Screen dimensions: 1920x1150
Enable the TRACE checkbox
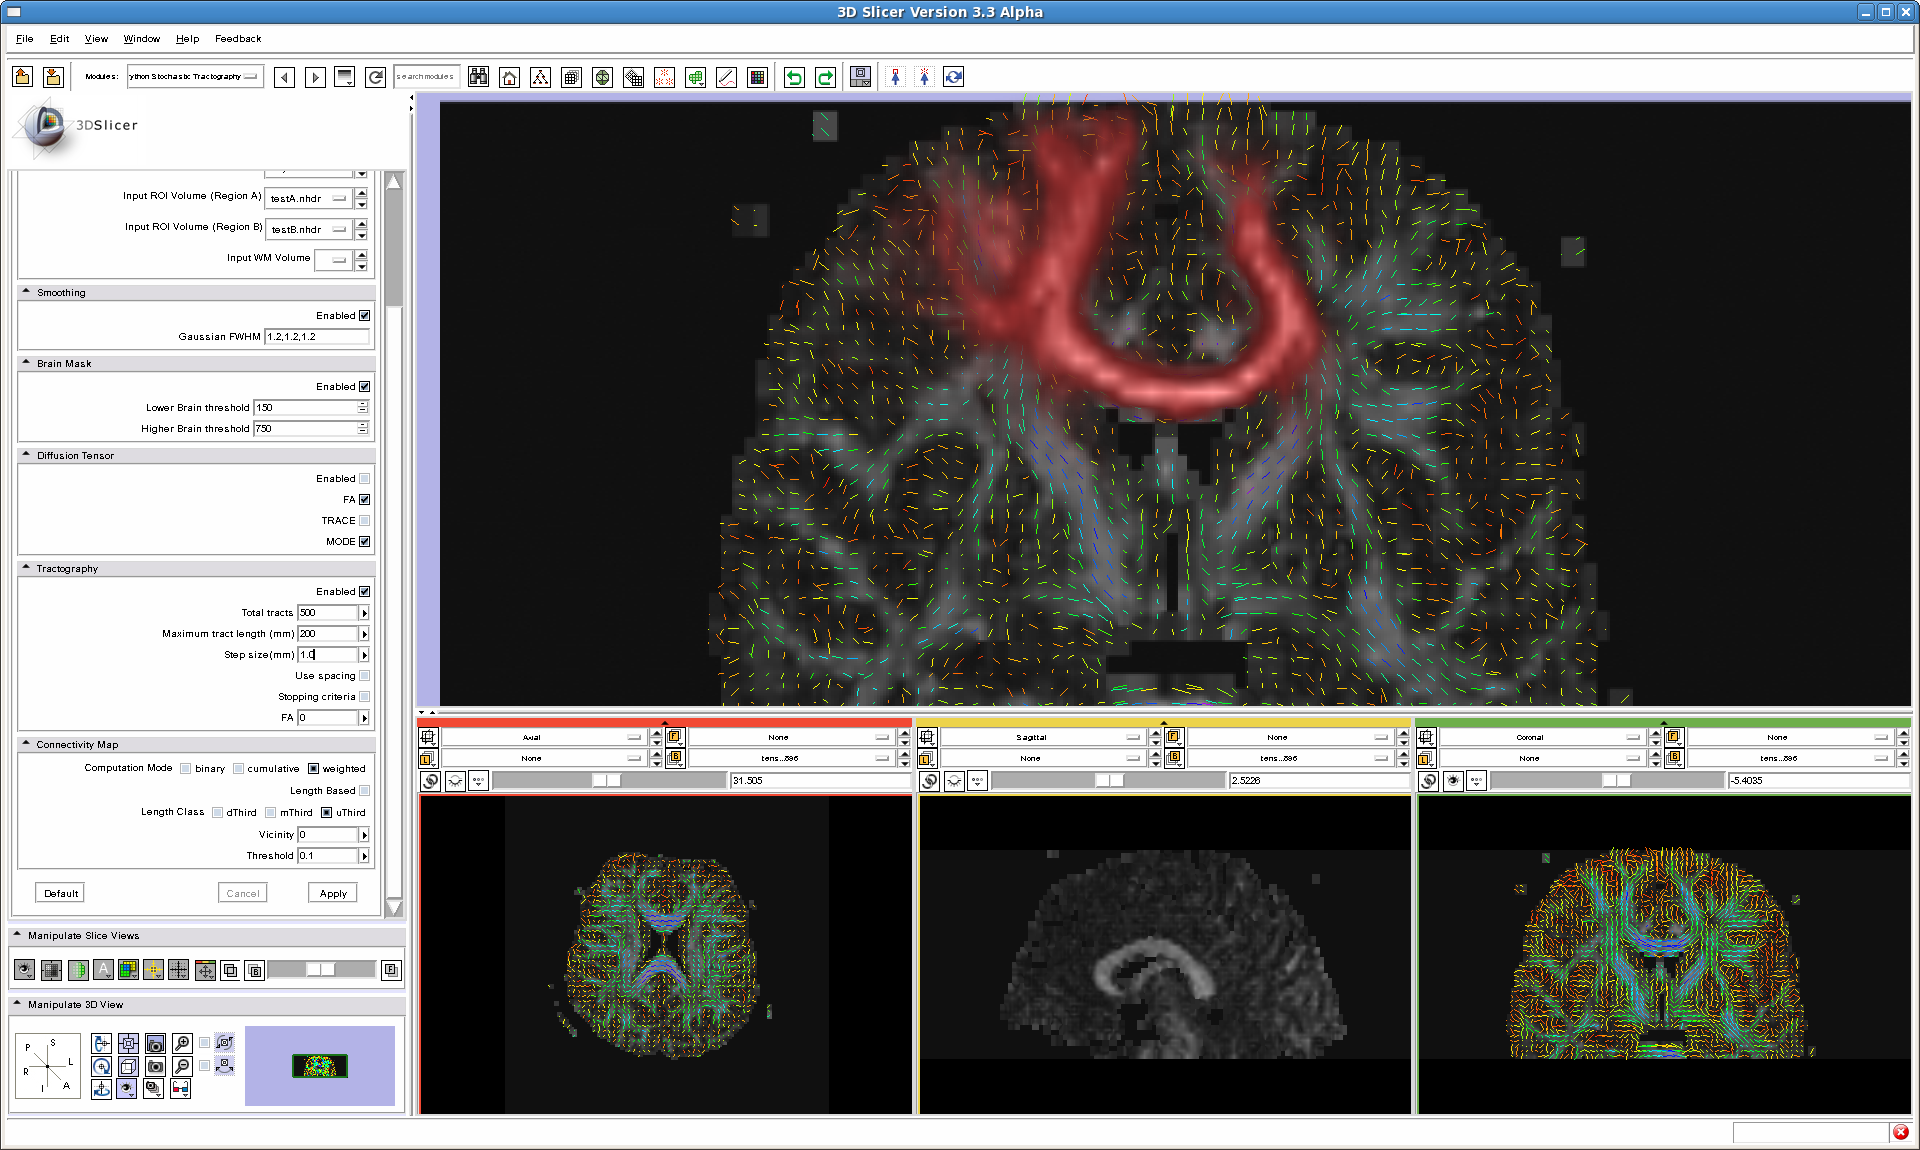click(364, 520)
